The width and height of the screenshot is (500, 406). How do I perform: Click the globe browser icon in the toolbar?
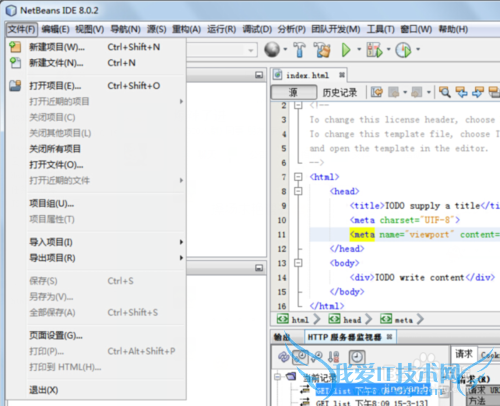pos(272,49)
